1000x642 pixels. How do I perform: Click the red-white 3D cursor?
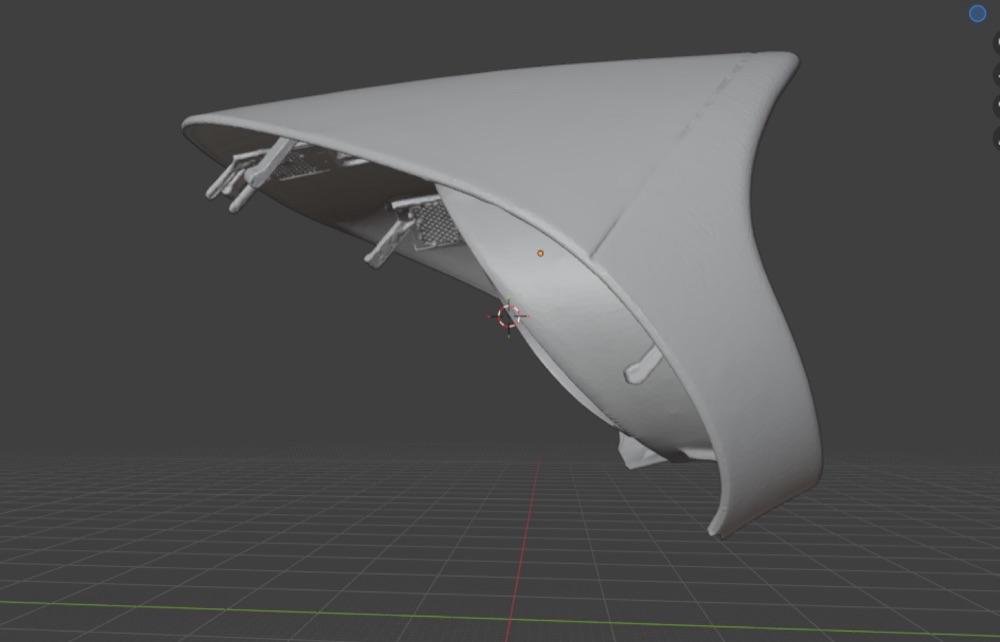(508, 316)
